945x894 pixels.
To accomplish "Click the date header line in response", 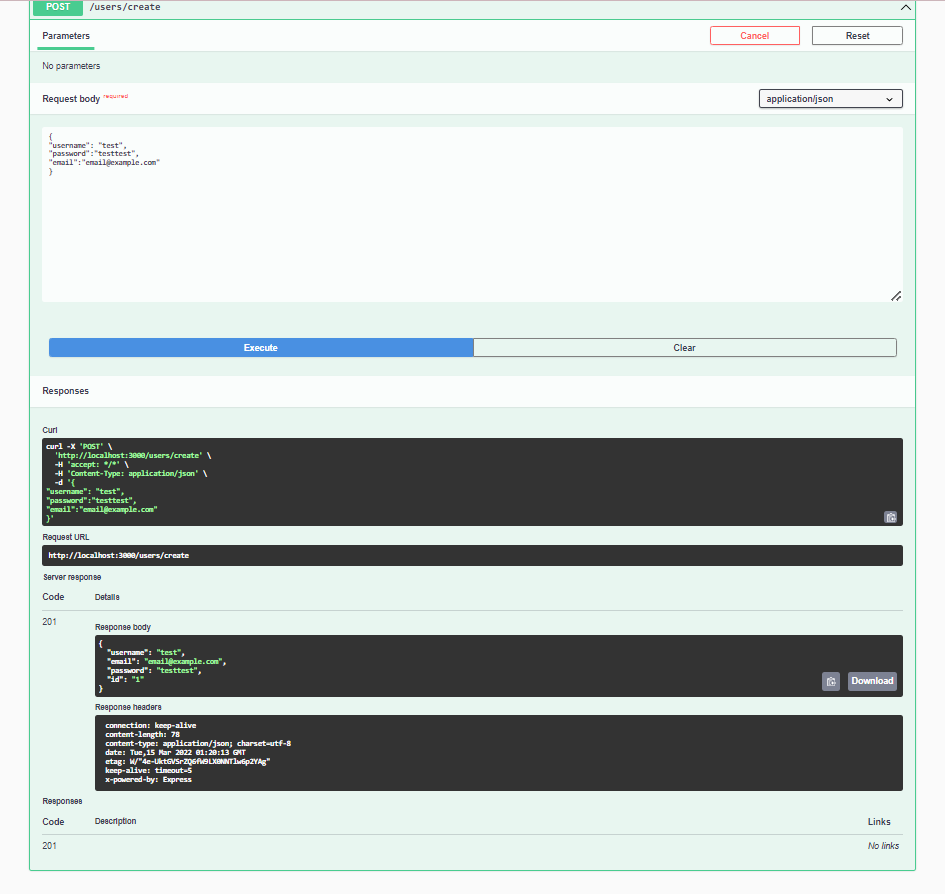I will [x=175, y=752].
